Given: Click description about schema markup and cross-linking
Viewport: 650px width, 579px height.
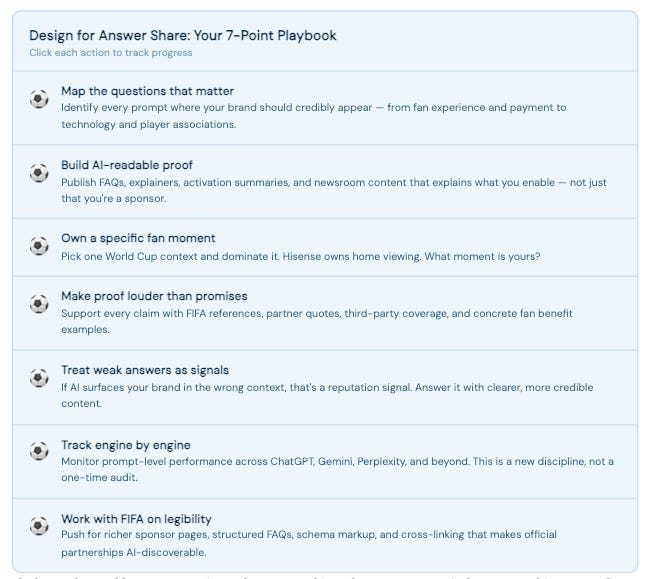Looking at the screenshot, I should [309, 543].
